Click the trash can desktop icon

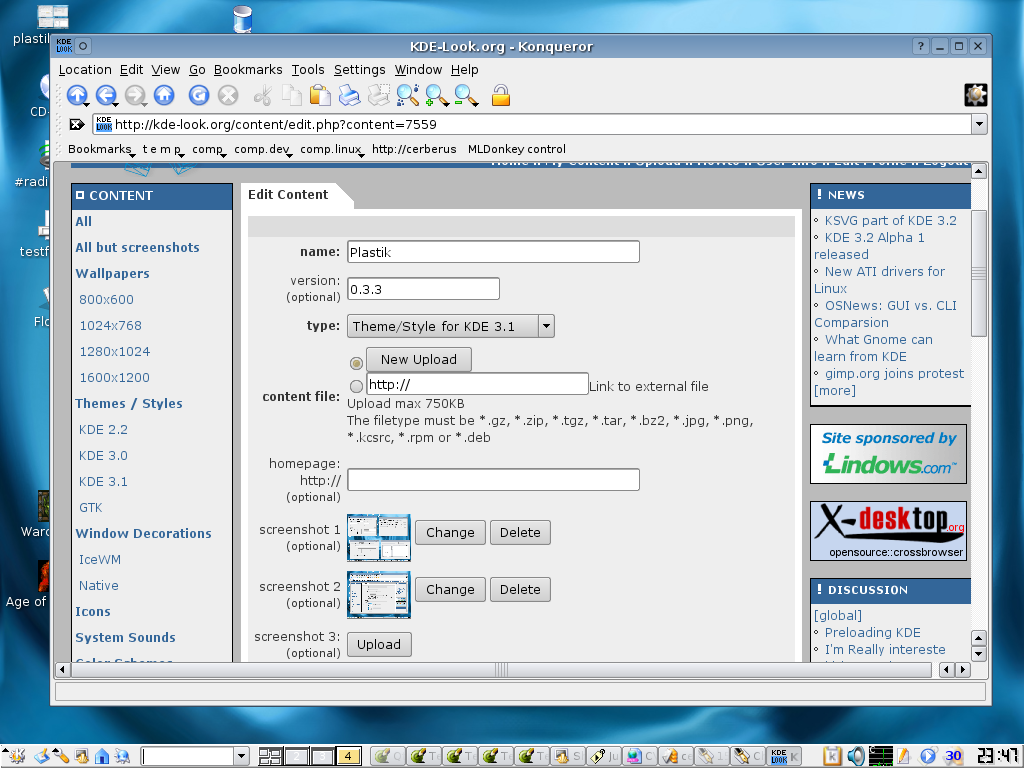click(x=242, y=18)
